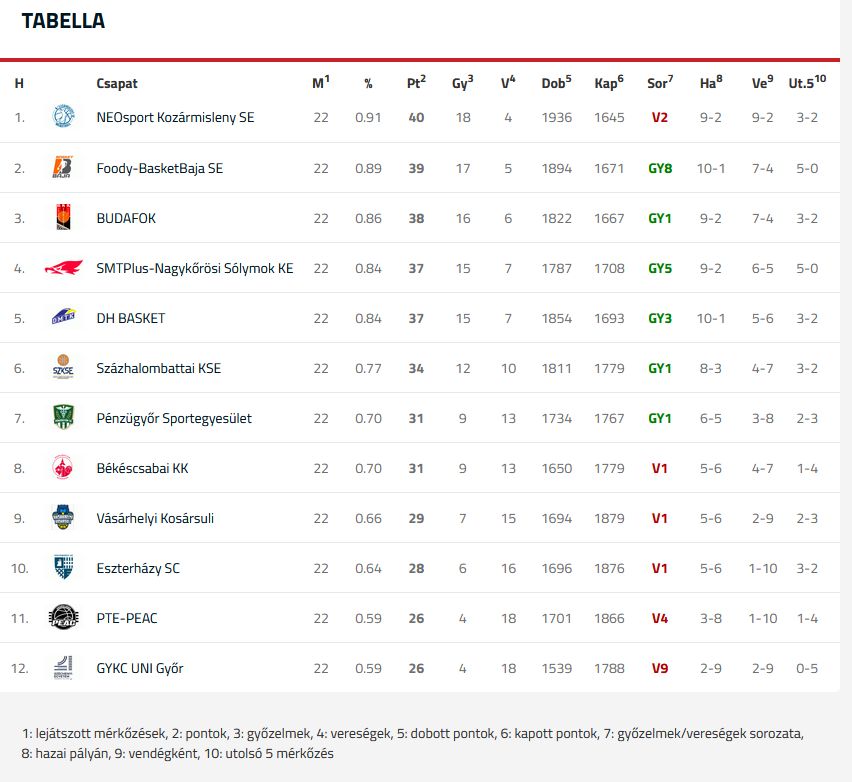
Task: Click the GYKC UNI Győr team logo
Action: pyautogui.click(x=63, y=668)
